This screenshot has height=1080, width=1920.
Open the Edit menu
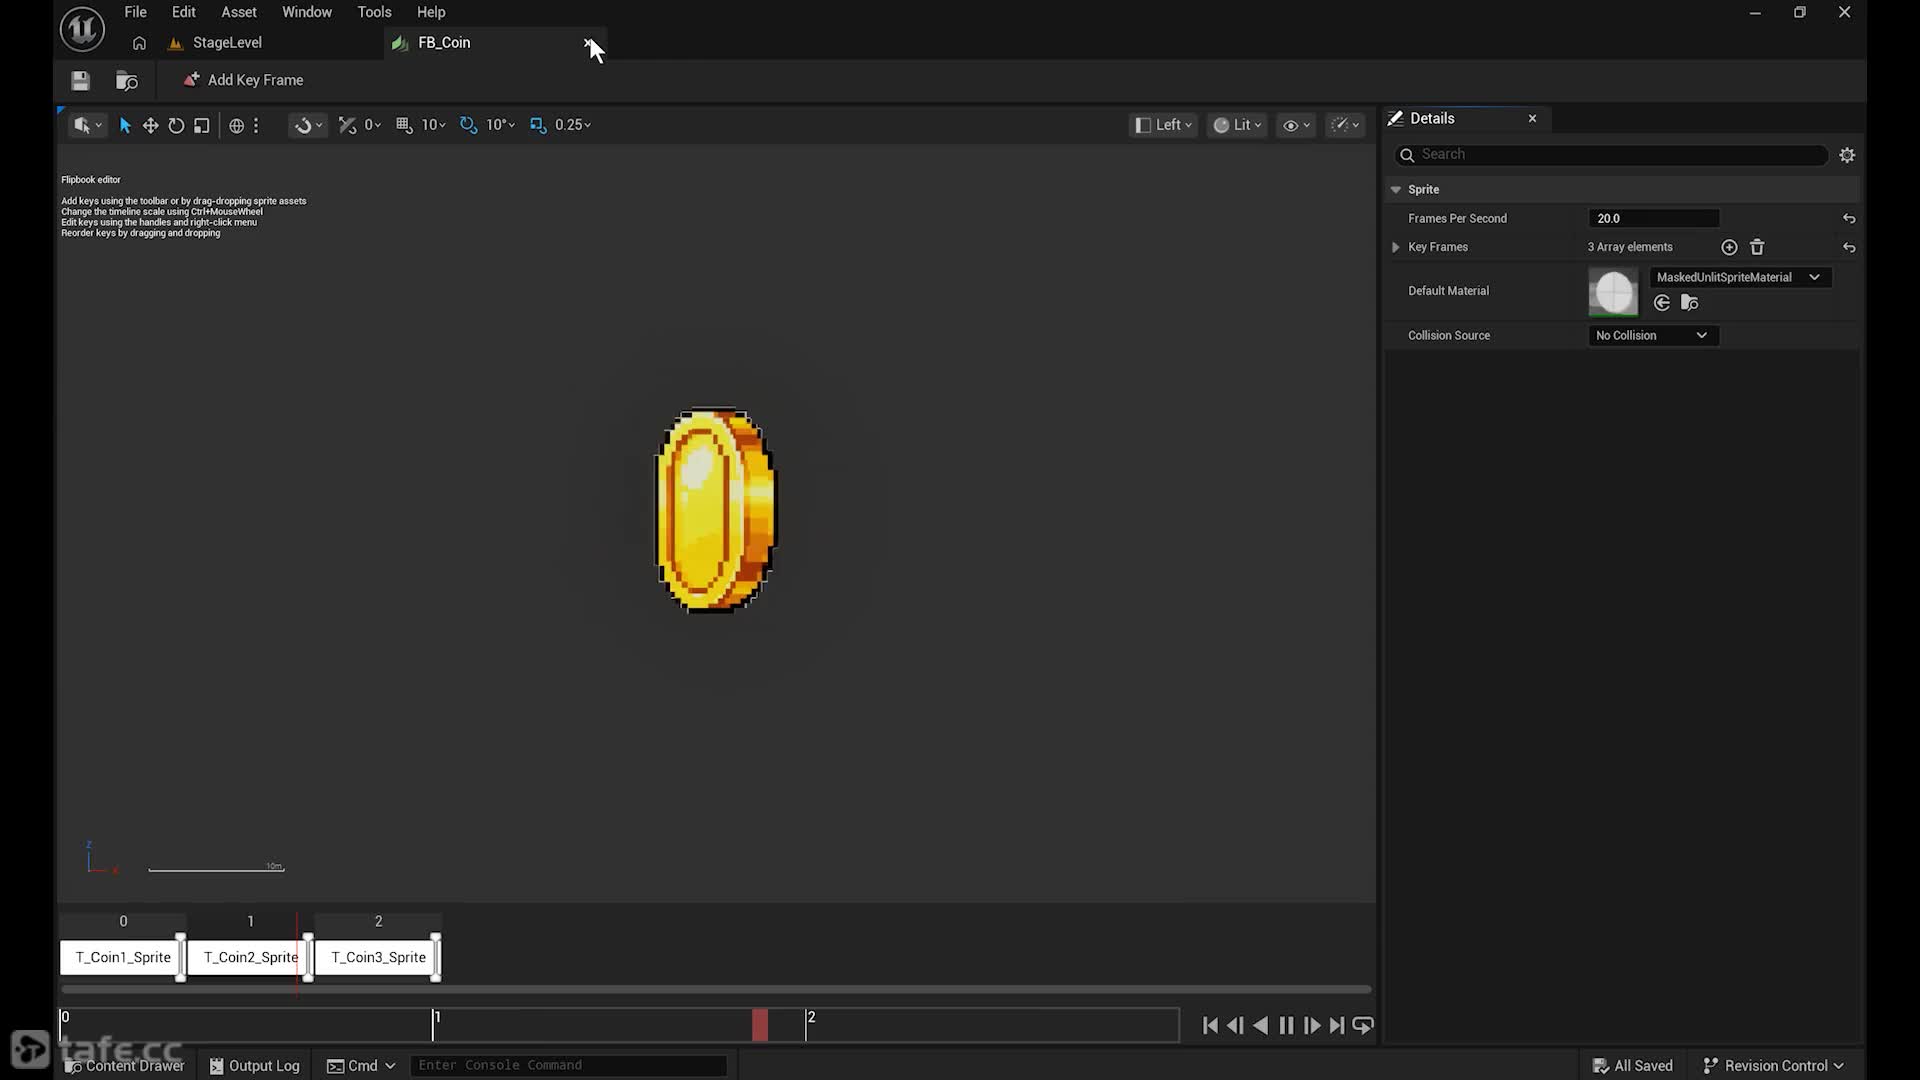(184, 12)
